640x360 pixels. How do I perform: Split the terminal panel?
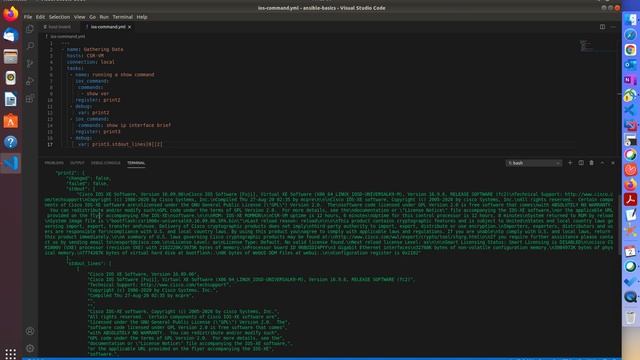(x=581, y=163)
